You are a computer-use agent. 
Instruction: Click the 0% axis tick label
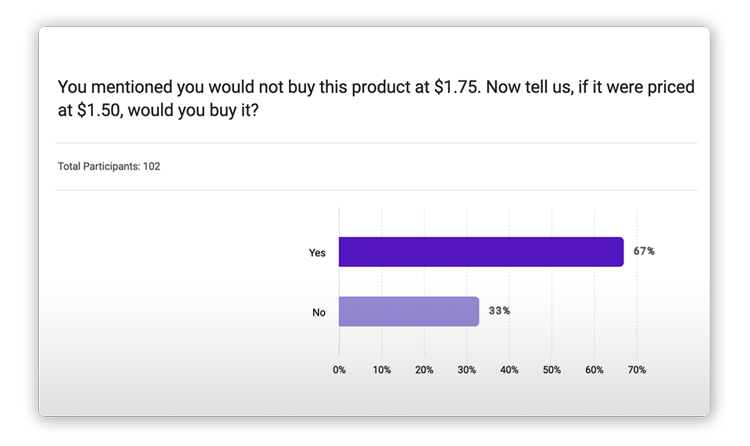(339, 370)
